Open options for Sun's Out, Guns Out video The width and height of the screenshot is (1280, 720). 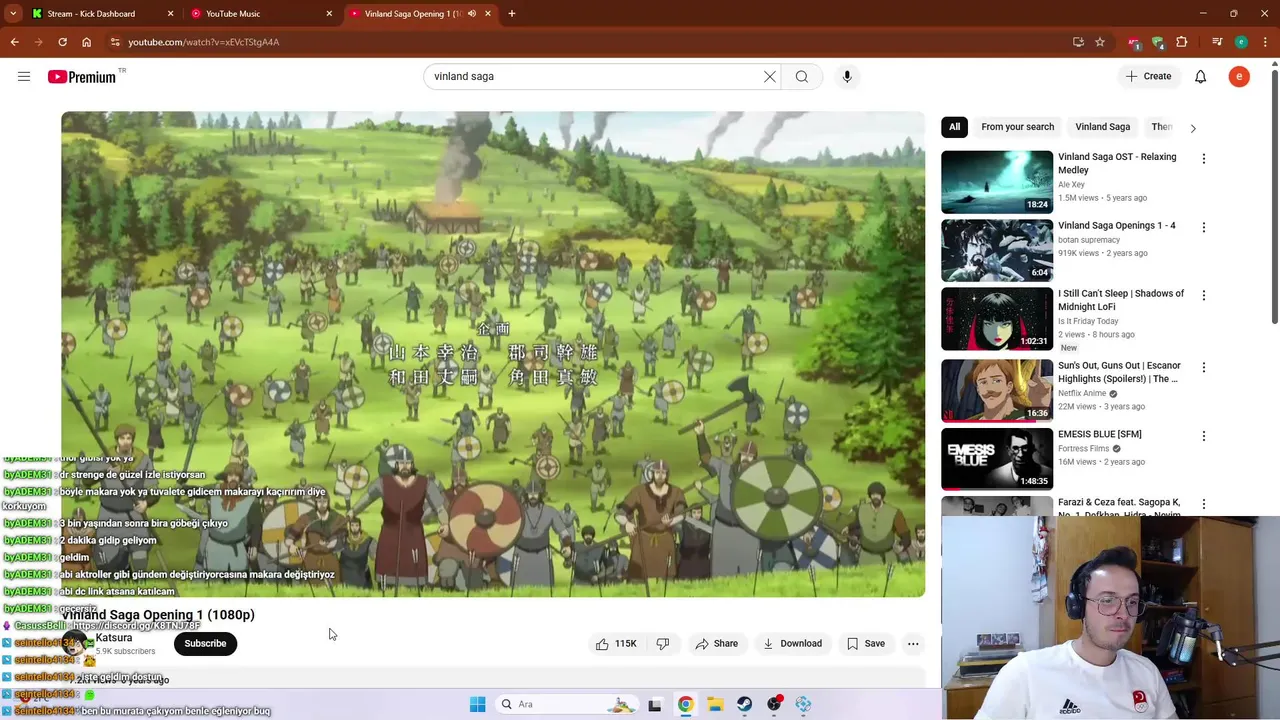click(x=1204, y=367)
